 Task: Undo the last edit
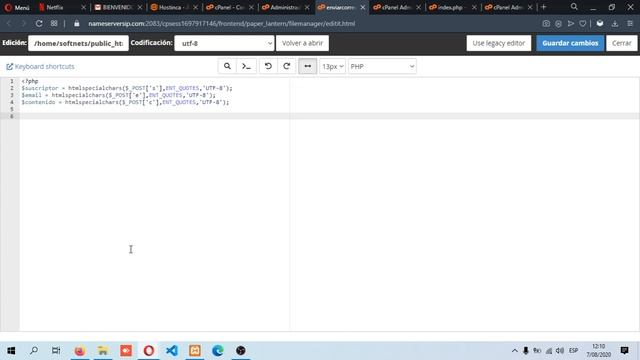pyautogui.click(x=268, y=66)
